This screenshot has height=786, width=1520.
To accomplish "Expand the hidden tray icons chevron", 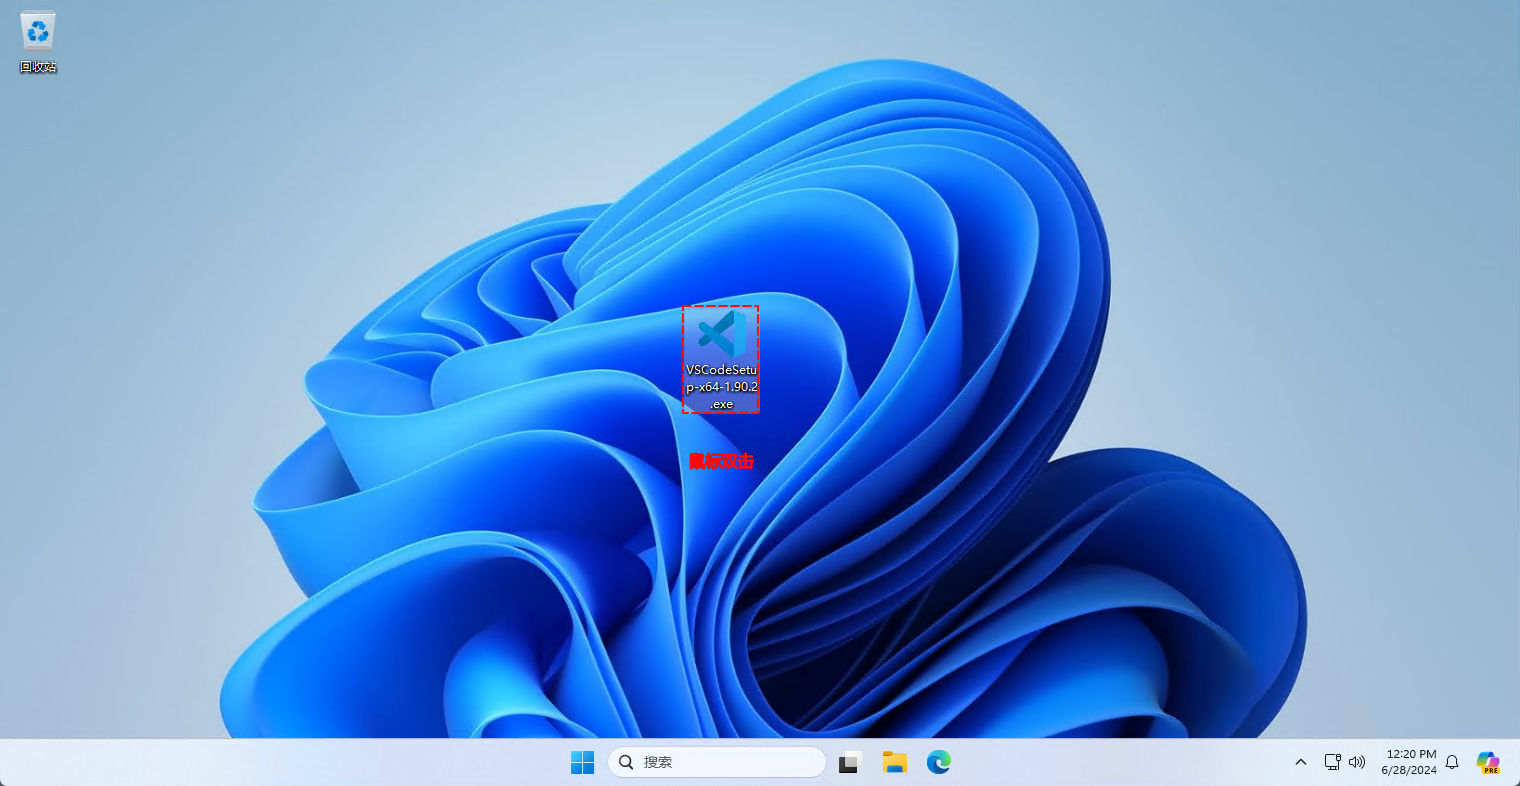I will [x=1300, y=762].
